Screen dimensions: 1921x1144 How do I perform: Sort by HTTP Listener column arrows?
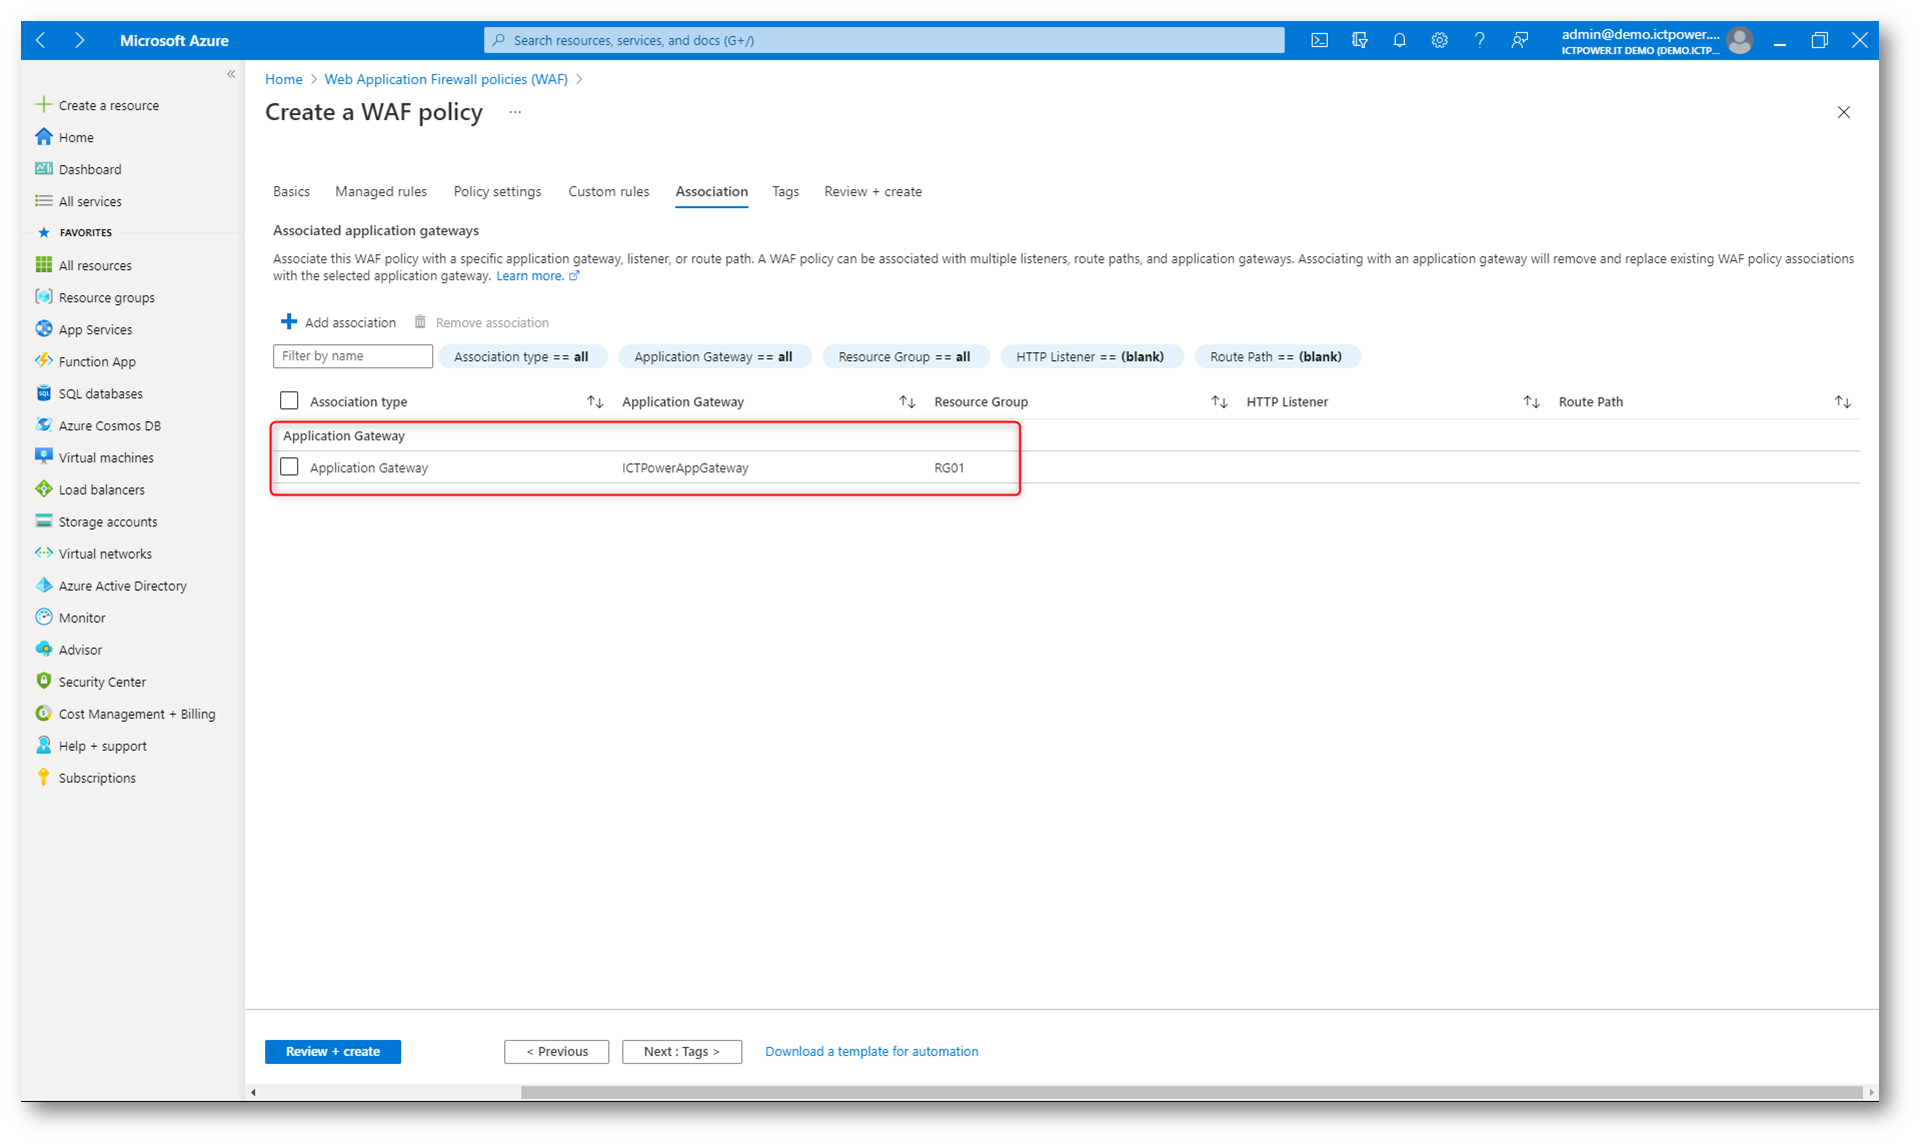click(1531, 401)
